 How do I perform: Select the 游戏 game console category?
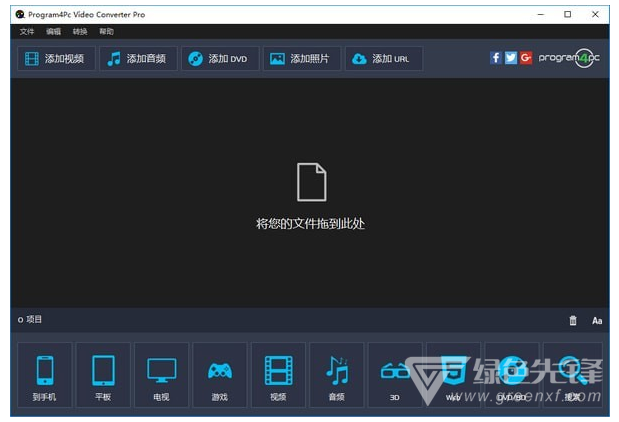coord(220,375)
